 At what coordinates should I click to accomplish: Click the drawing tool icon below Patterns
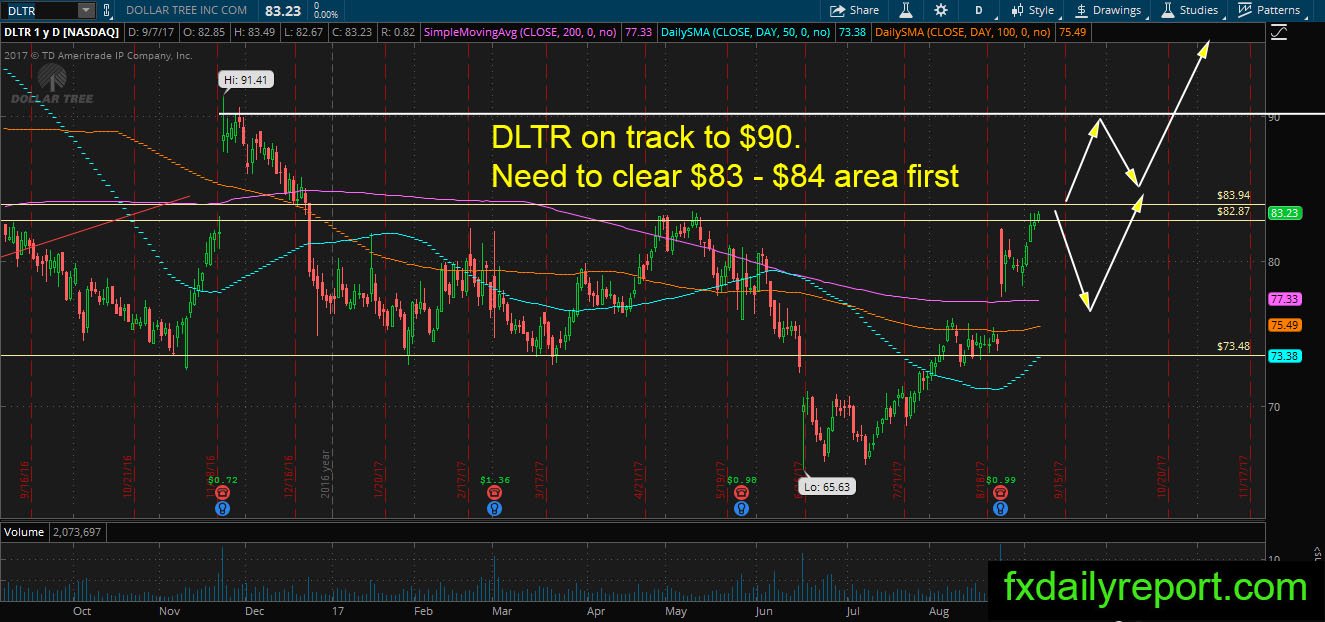click(1278, 33)
